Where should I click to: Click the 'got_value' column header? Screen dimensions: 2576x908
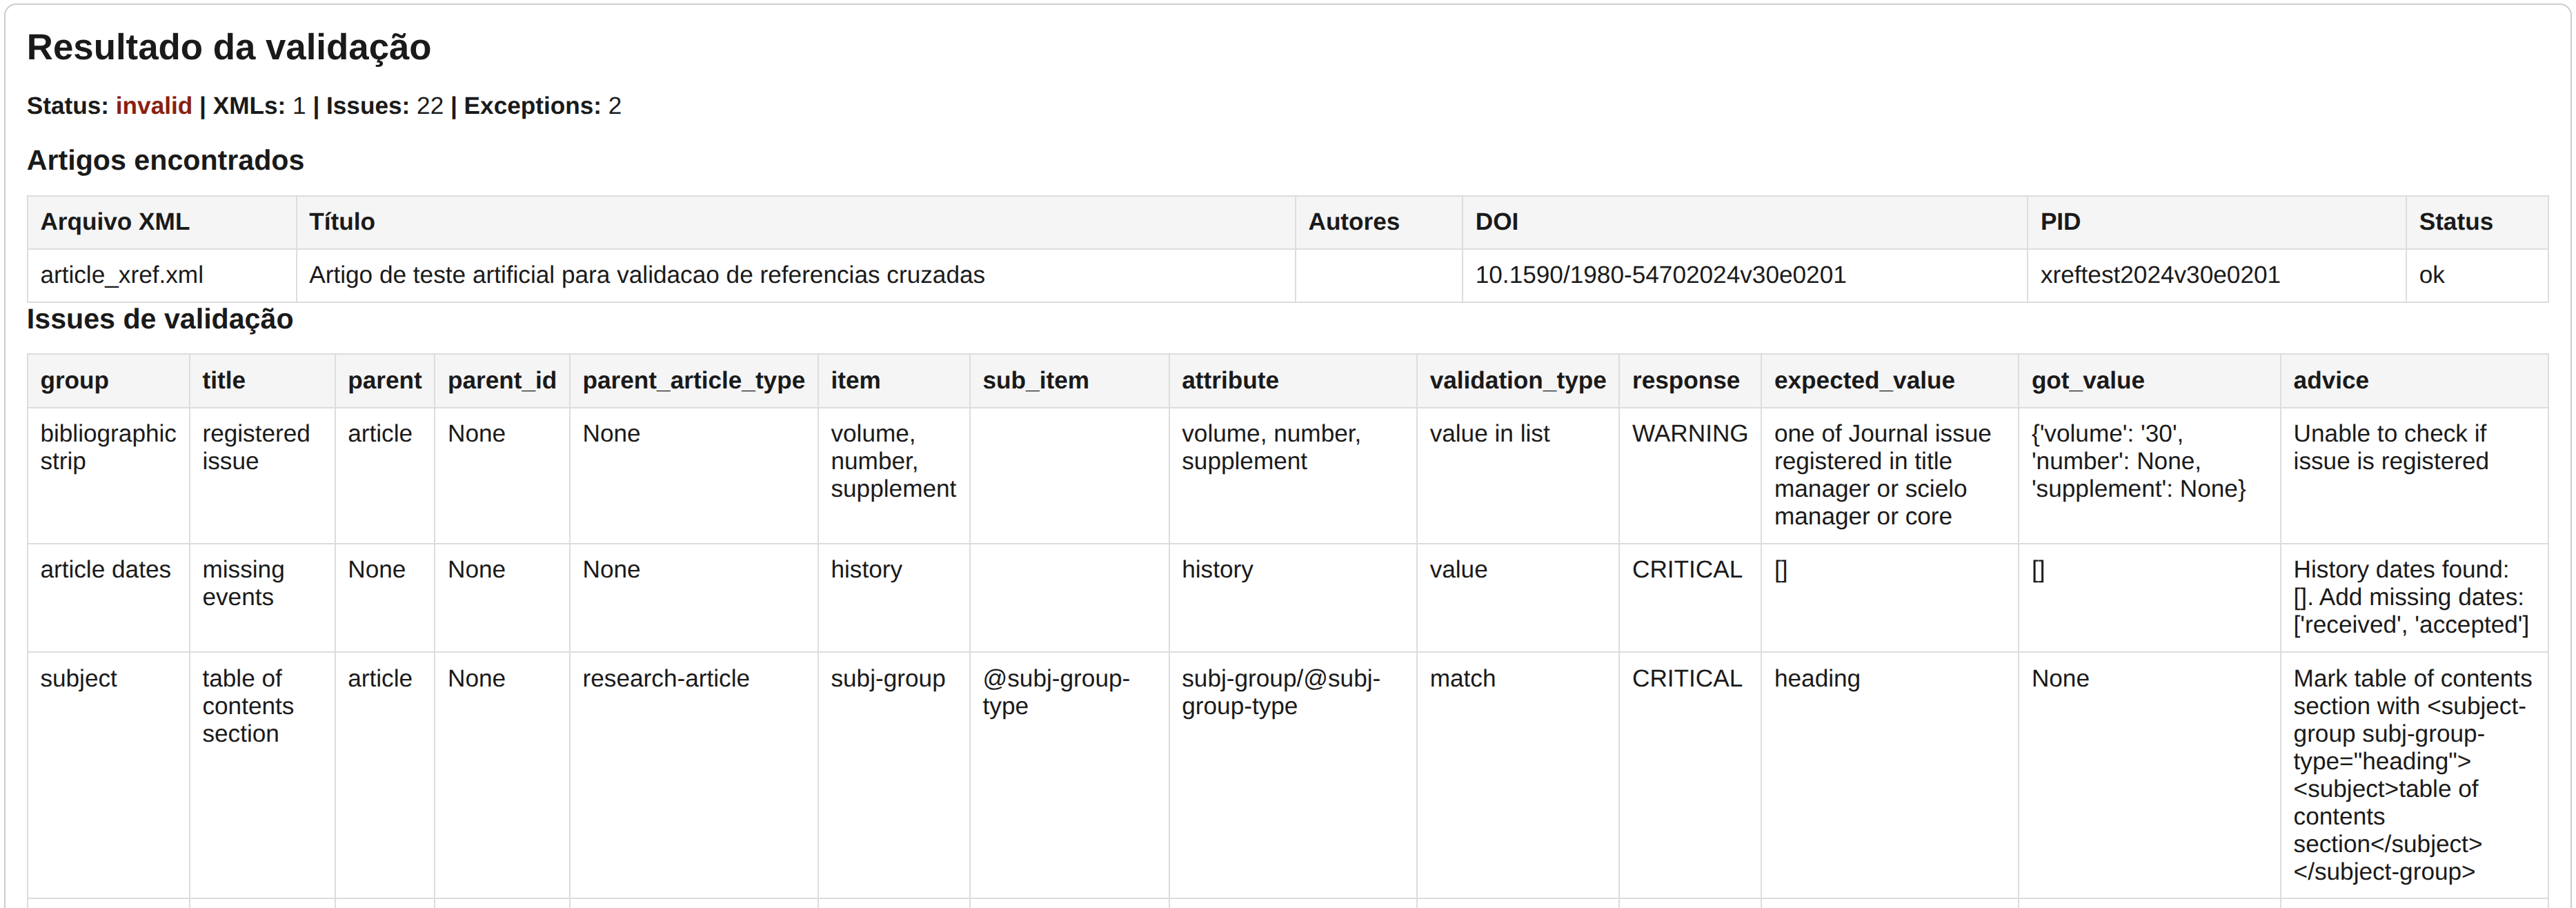2149,380
